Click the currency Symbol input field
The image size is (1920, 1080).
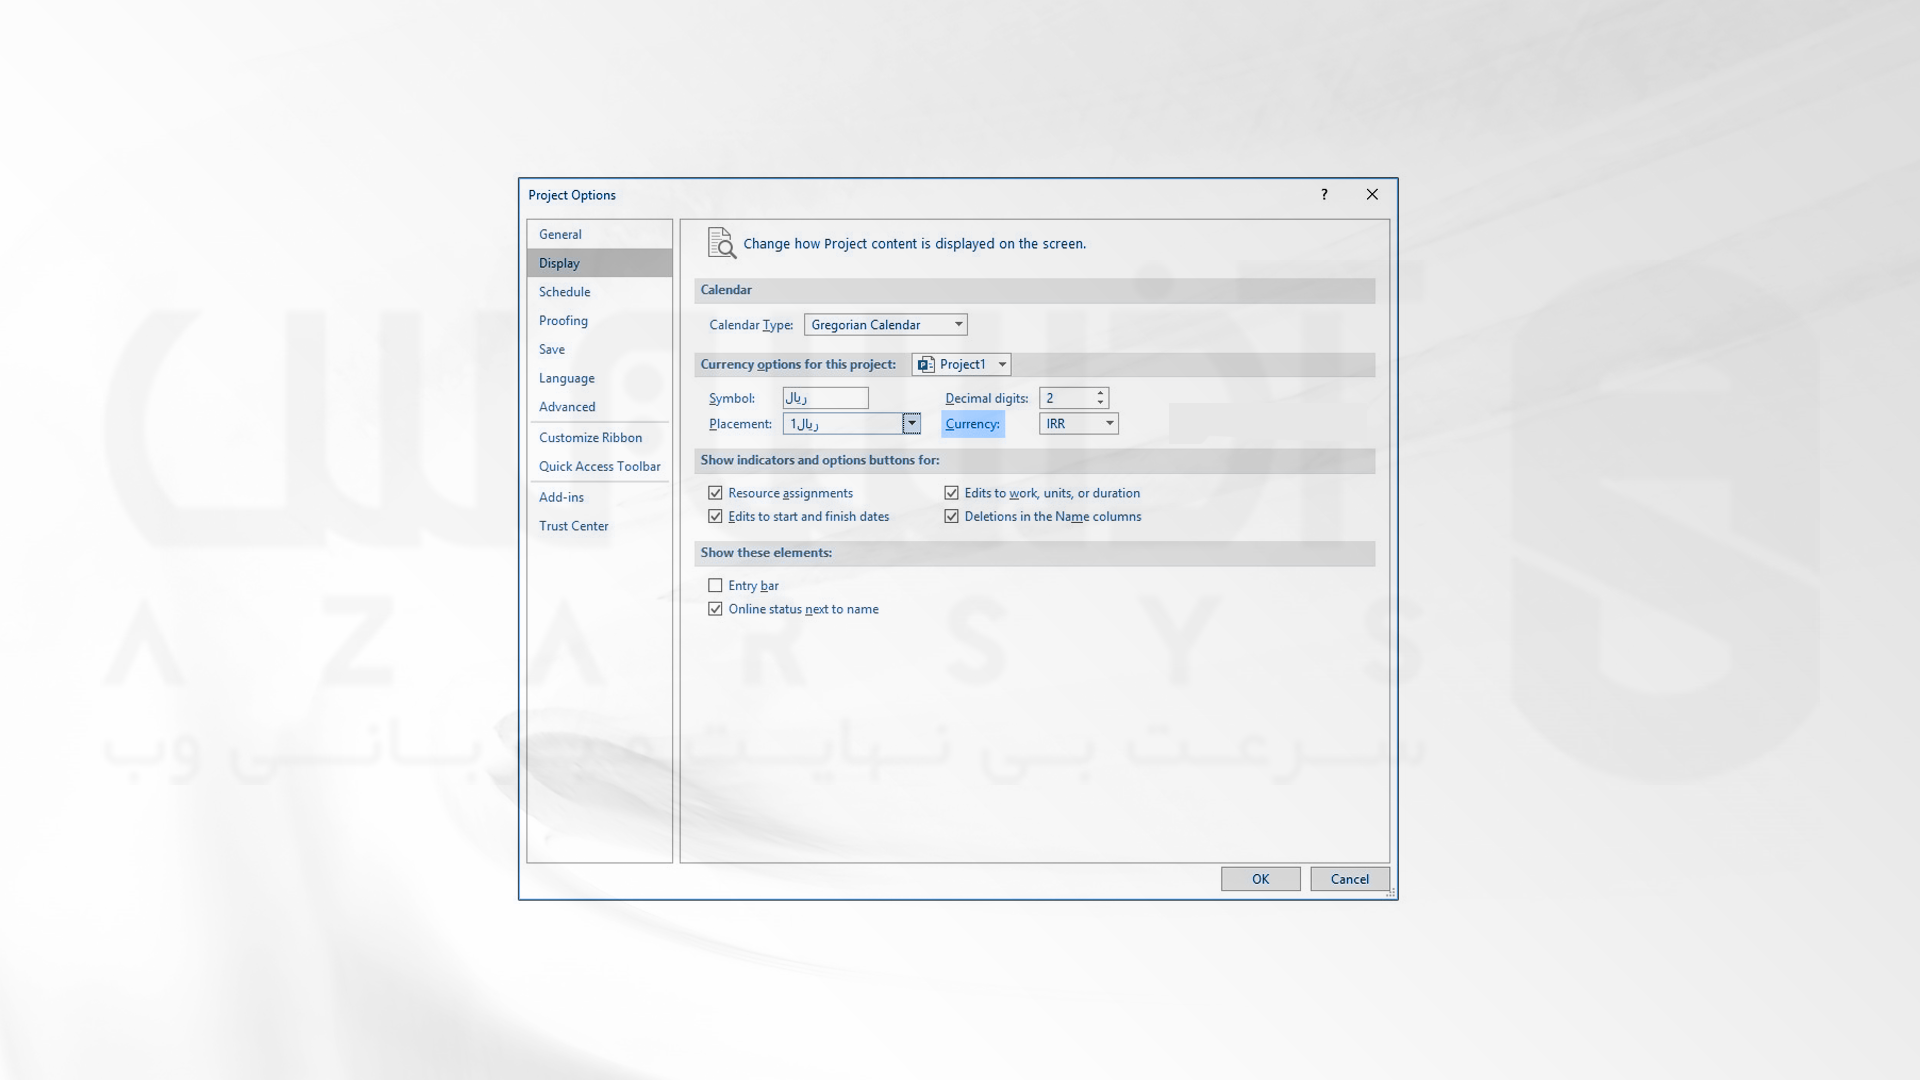[x=825, y=398]
